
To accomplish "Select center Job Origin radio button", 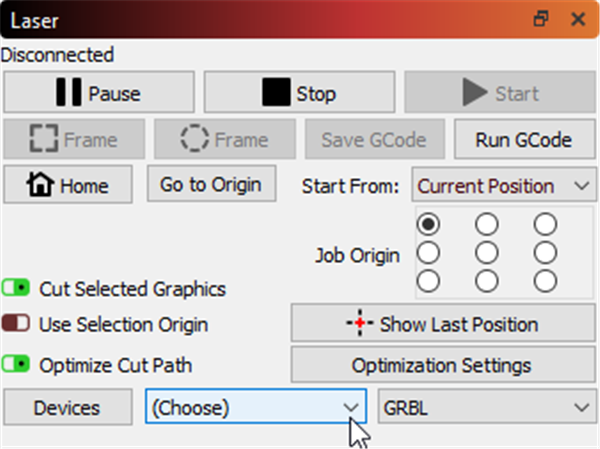I will (x=487, y=252).
